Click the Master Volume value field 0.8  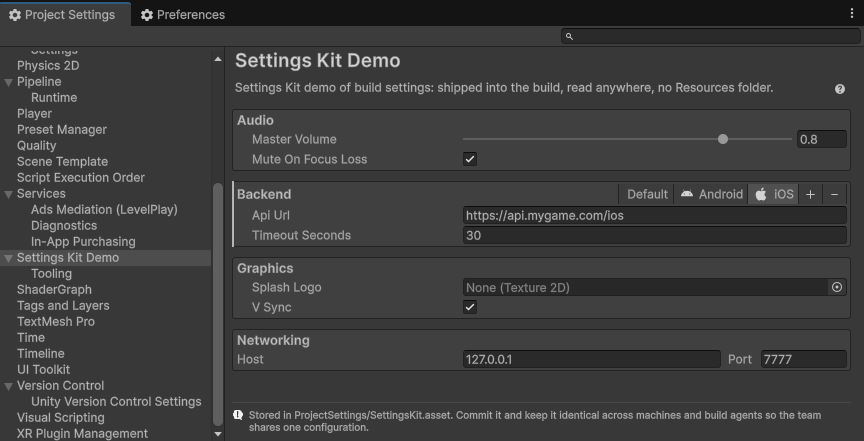click(x=822, y=139)
